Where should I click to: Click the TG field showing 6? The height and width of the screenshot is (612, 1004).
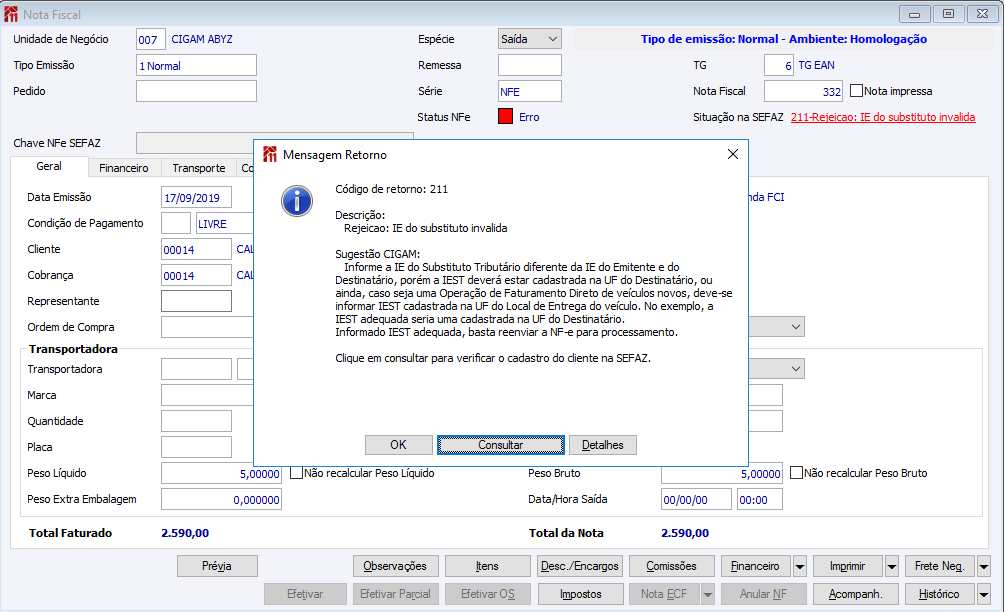coord(779,65)
